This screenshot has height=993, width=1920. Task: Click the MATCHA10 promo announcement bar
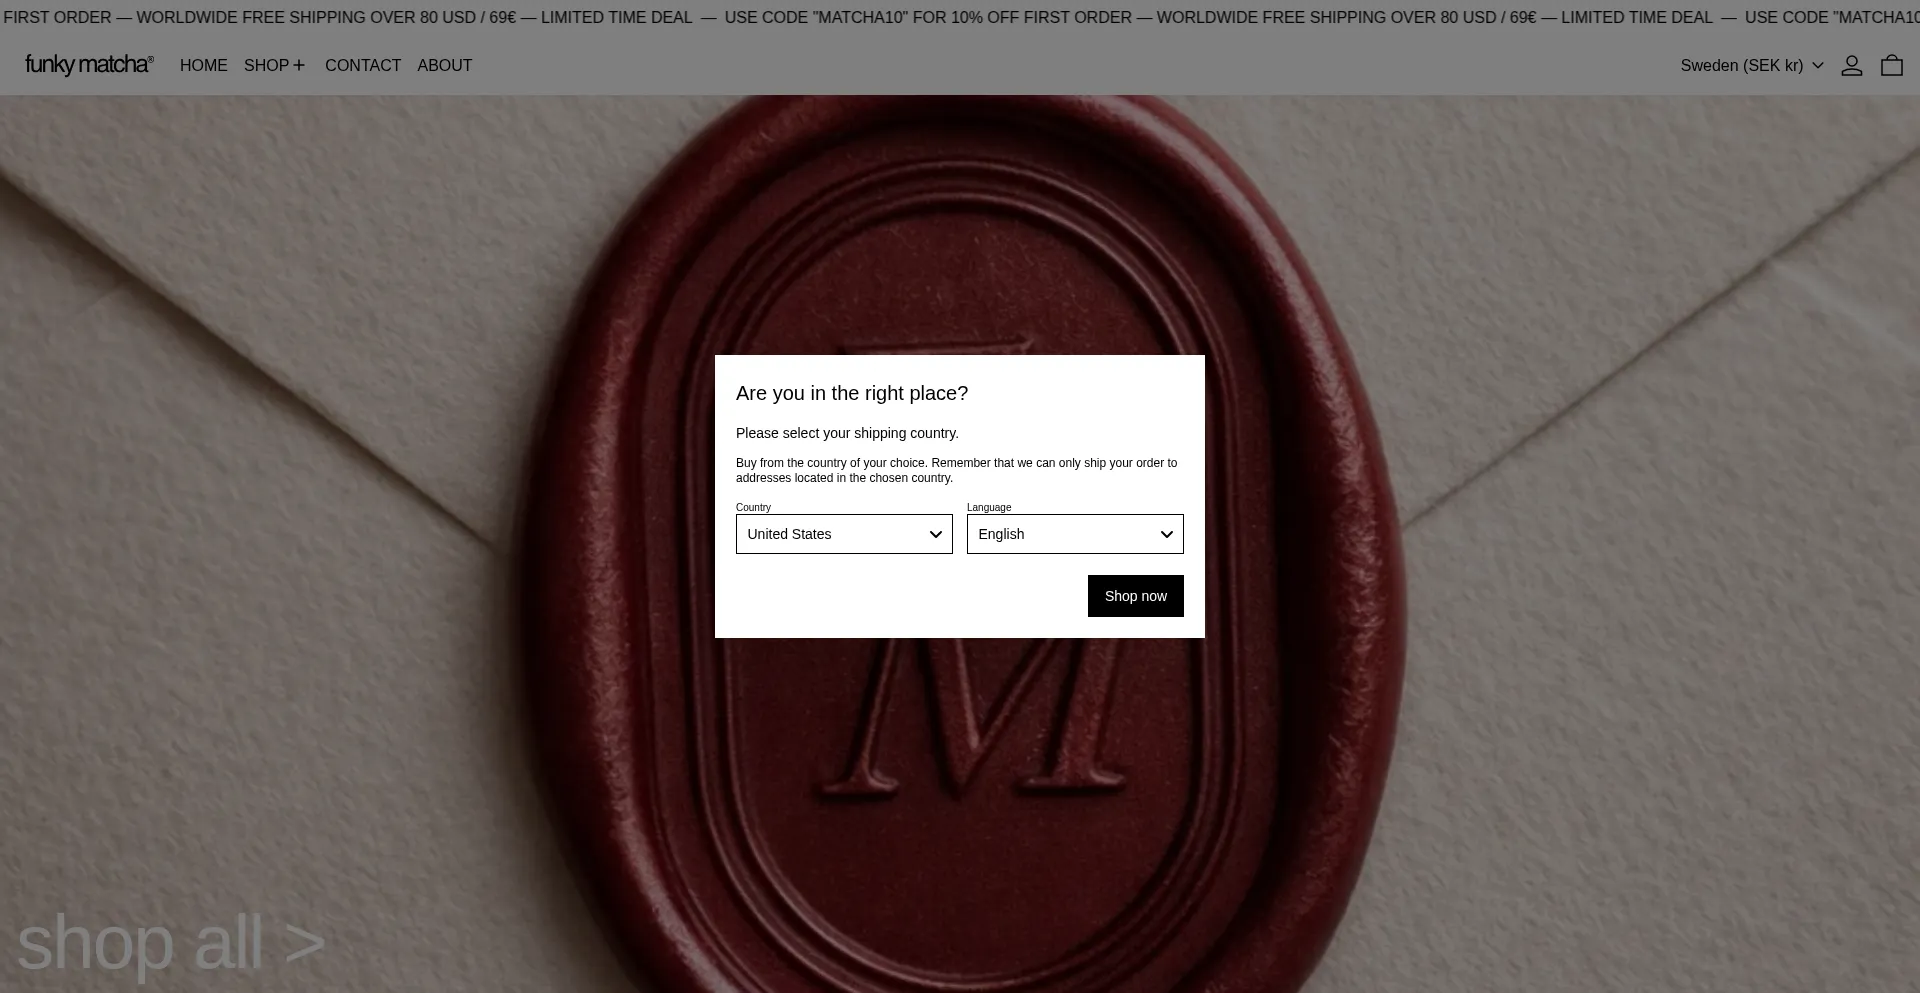960,18
